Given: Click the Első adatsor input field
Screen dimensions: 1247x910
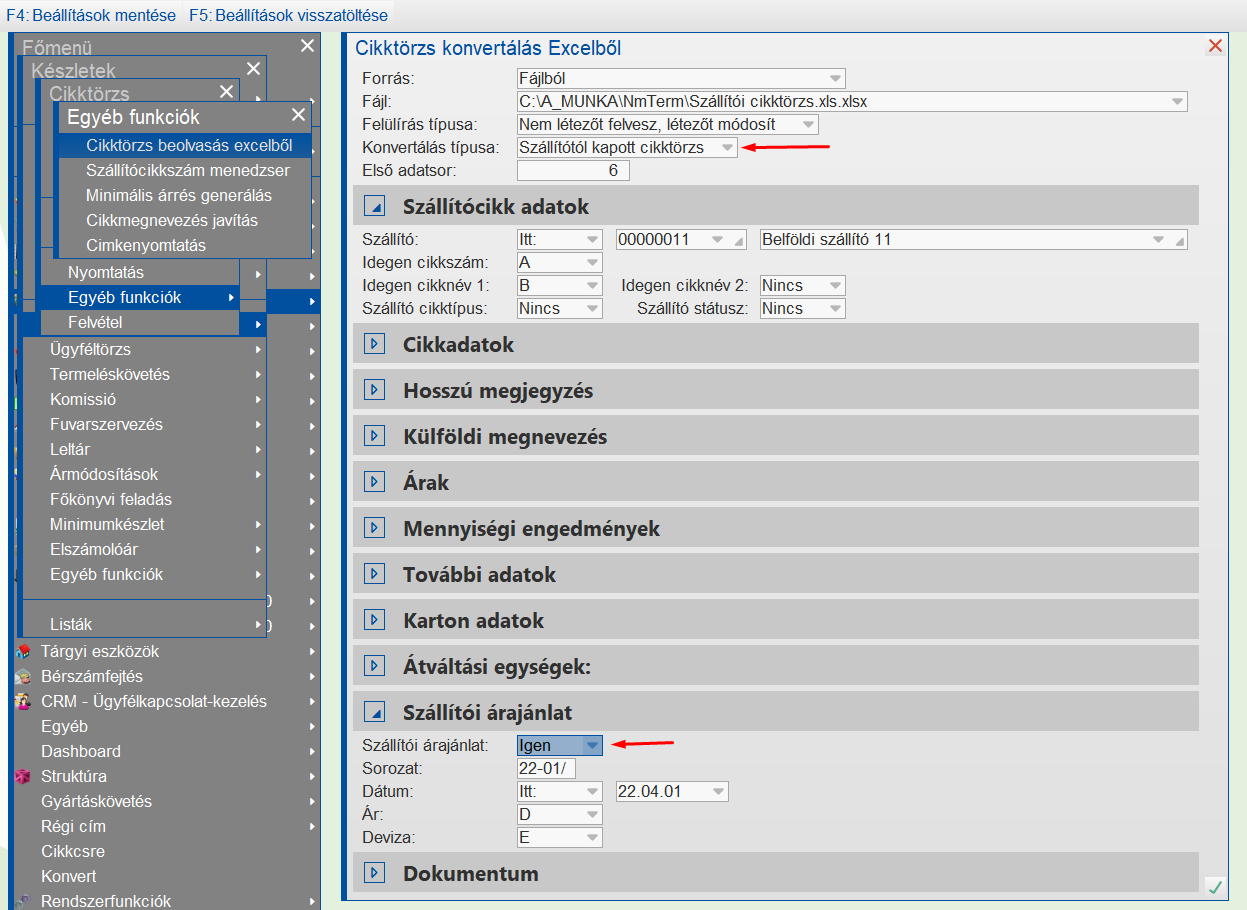Looking at the screenshot, I should (x=573, y=171).
